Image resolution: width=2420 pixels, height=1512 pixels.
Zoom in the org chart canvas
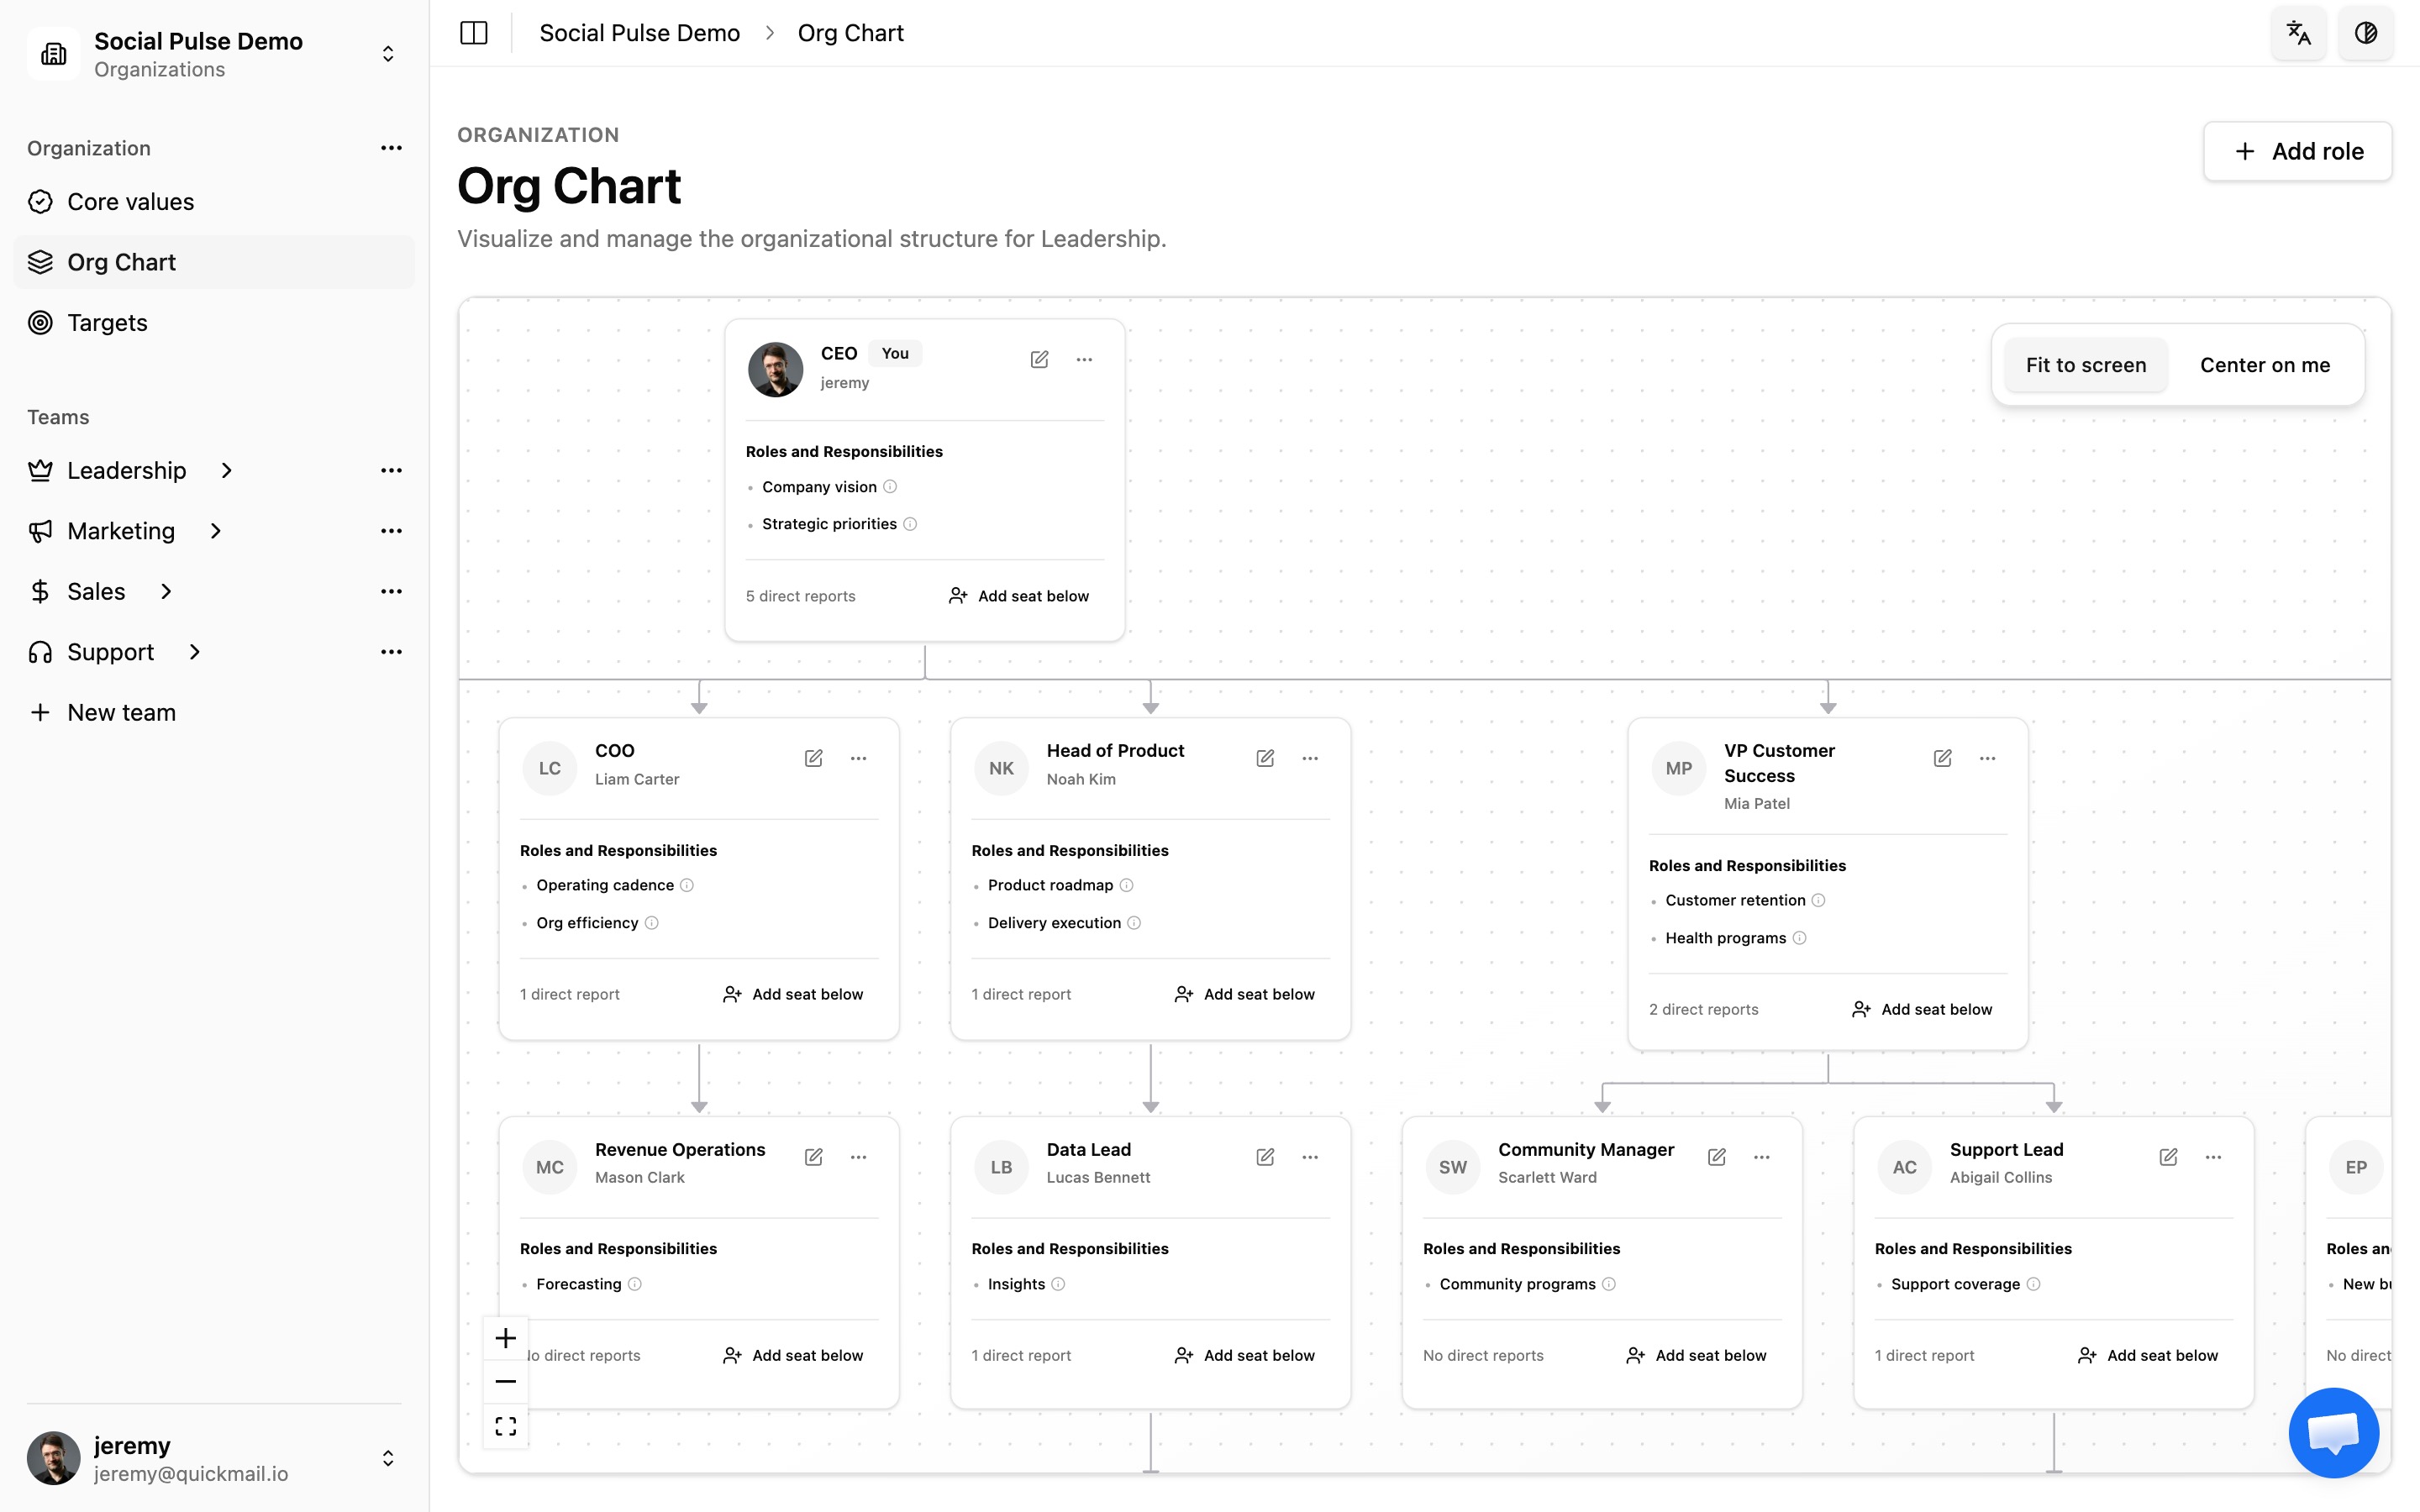[x=506, y=1338]
